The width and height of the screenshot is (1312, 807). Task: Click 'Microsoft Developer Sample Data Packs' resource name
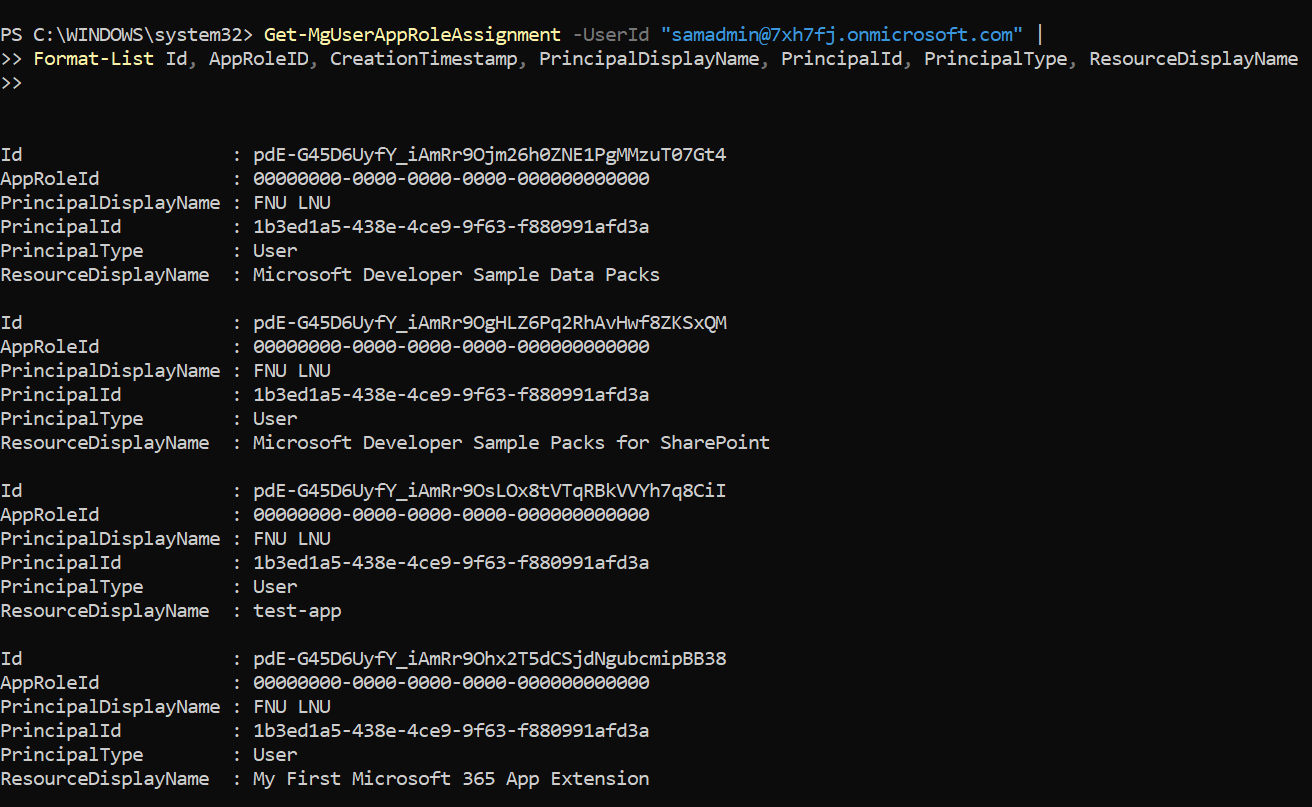(456, 275)
